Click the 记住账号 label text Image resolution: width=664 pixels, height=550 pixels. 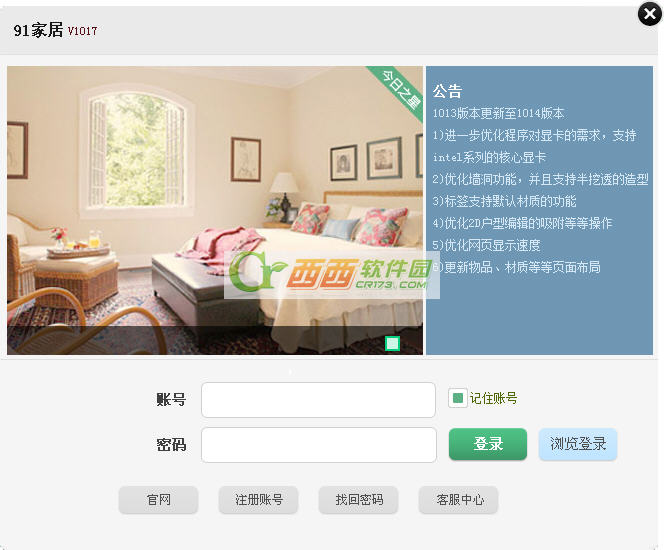[x=493, y=398]
